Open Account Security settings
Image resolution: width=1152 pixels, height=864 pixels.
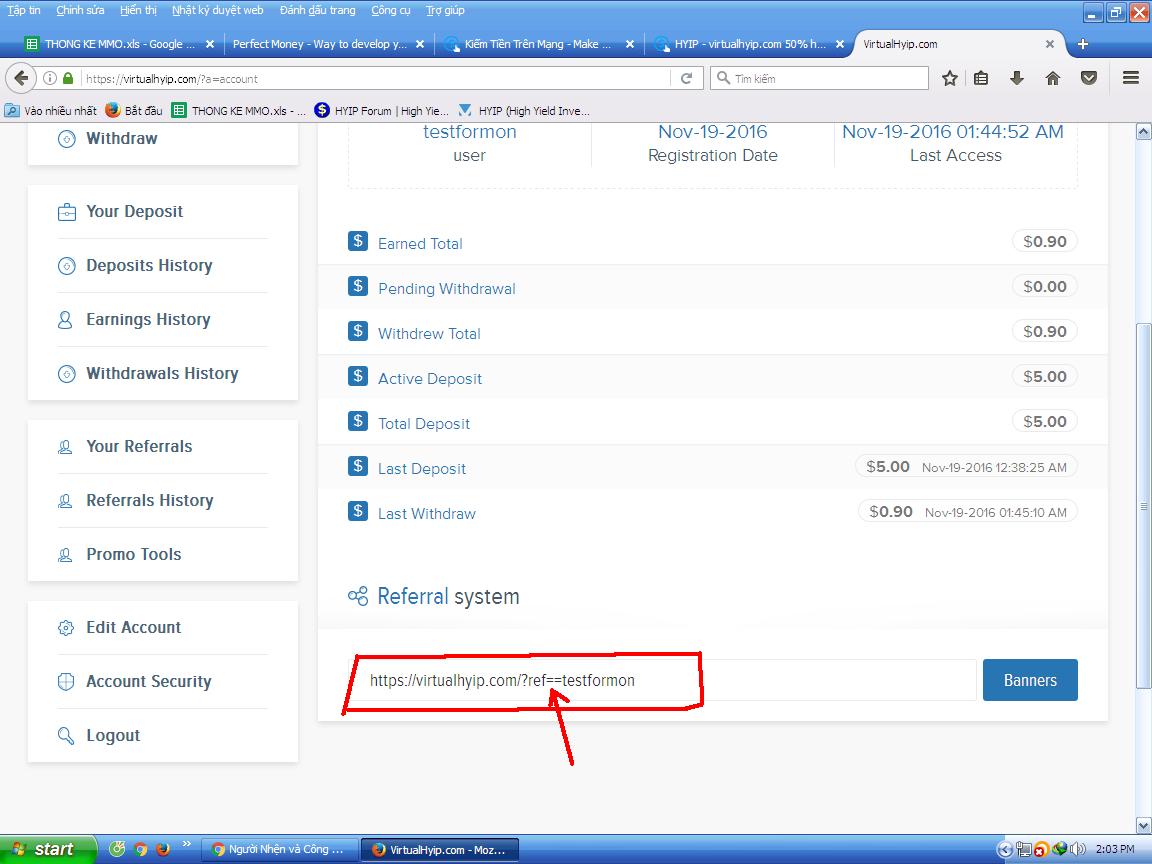coord(148,682)
